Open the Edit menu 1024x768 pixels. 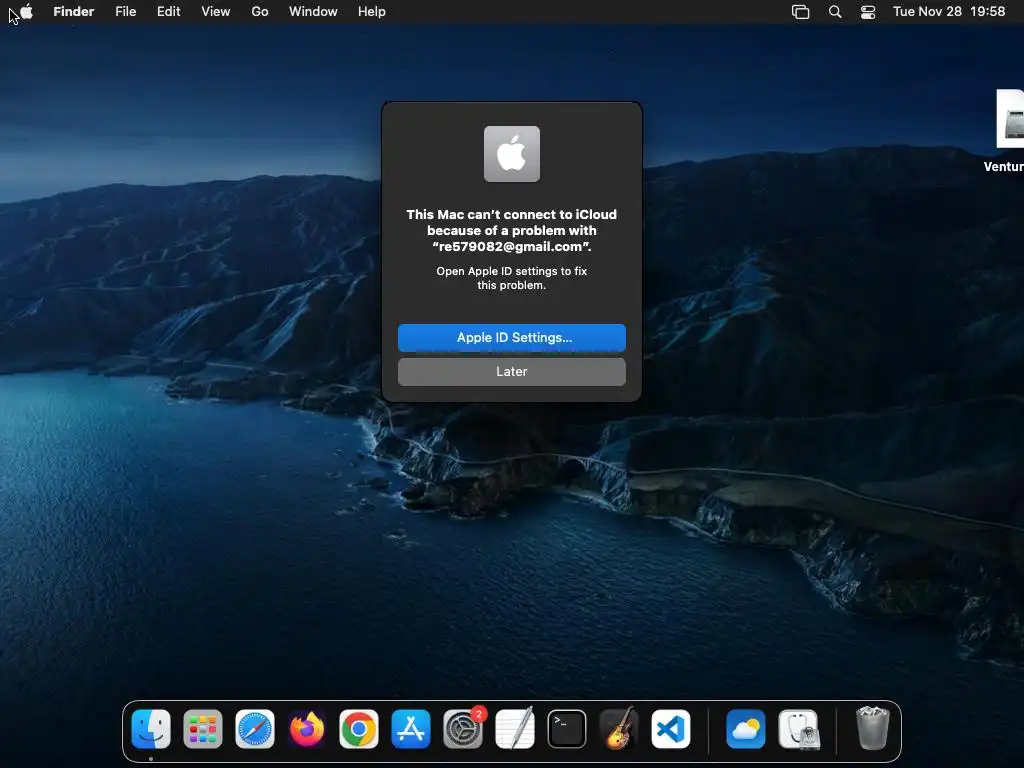point(168,12)
